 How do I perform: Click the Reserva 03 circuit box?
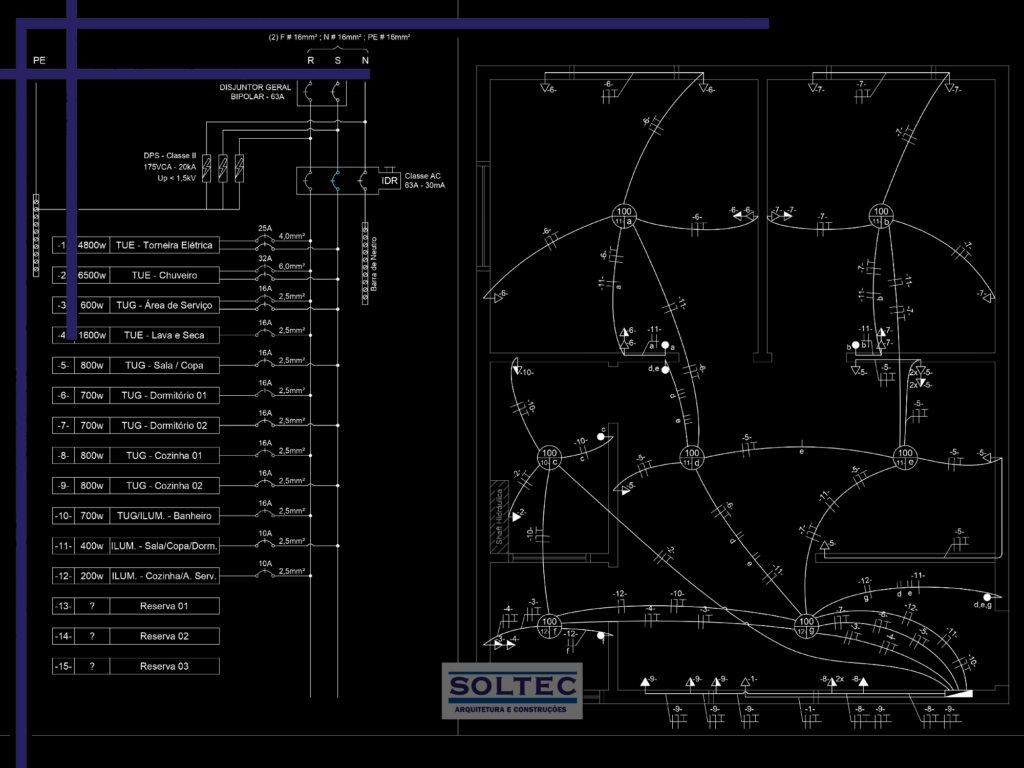[x=164, y=666]
